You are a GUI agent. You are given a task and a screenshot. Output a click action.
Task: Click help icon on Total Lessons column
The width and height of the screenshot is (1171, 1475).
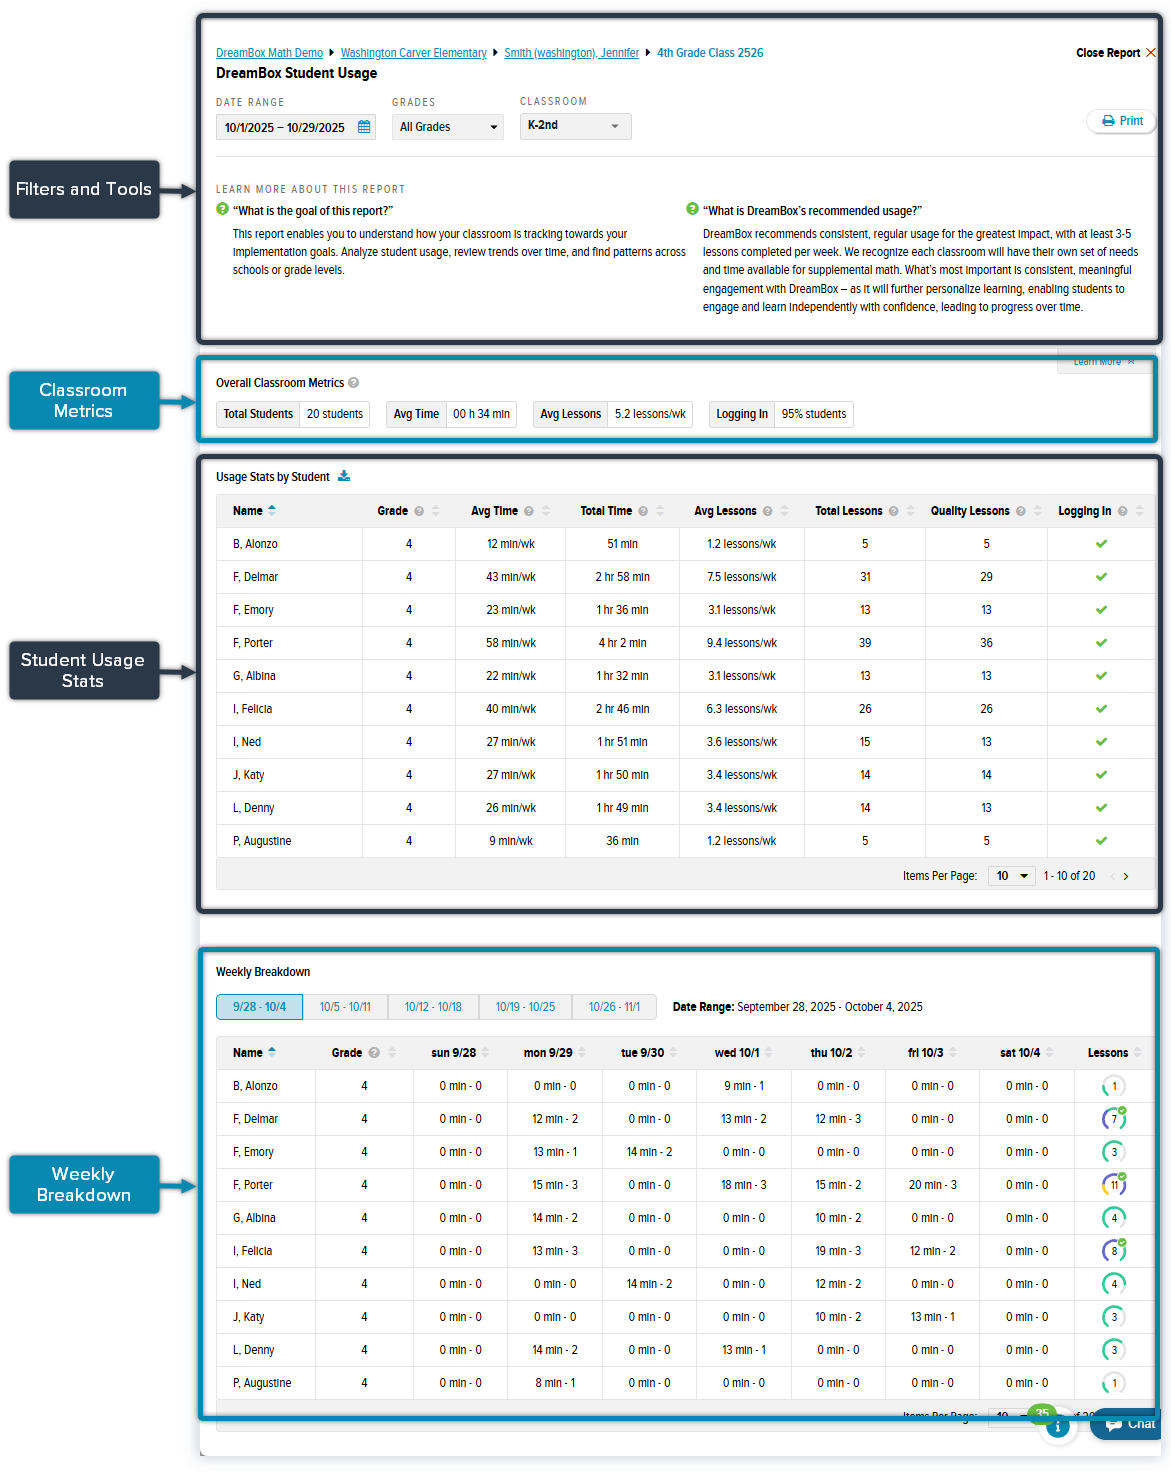pos(893,511)
